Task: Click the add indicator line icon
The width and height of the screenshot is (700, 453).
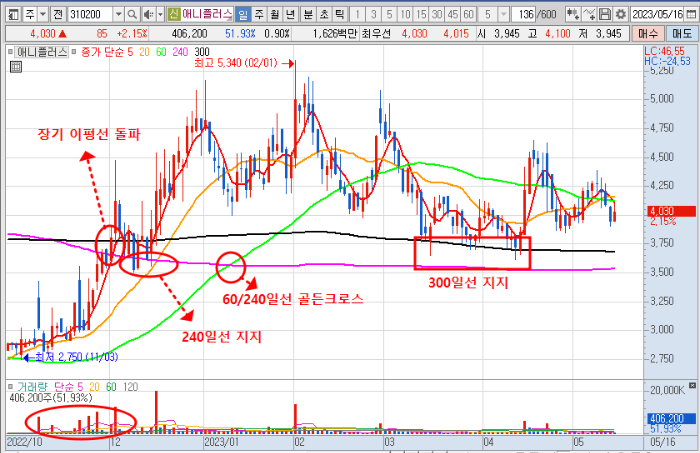Action: 589,15
